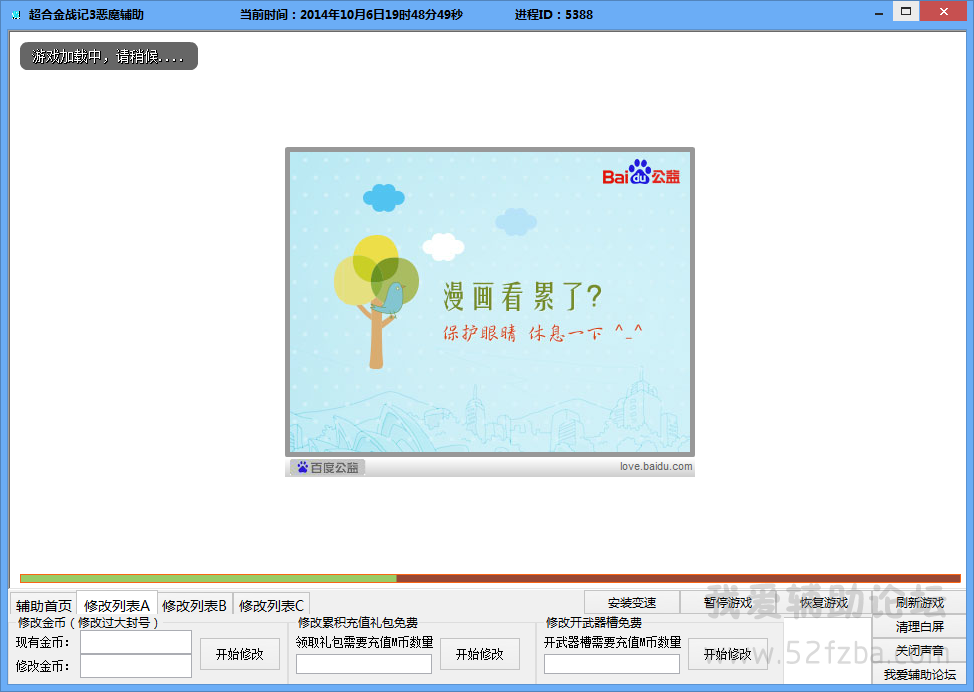The width and height of the screenshot is (974, 692).
Task: Select the 修改列表A tab
Action: point(117,604)
